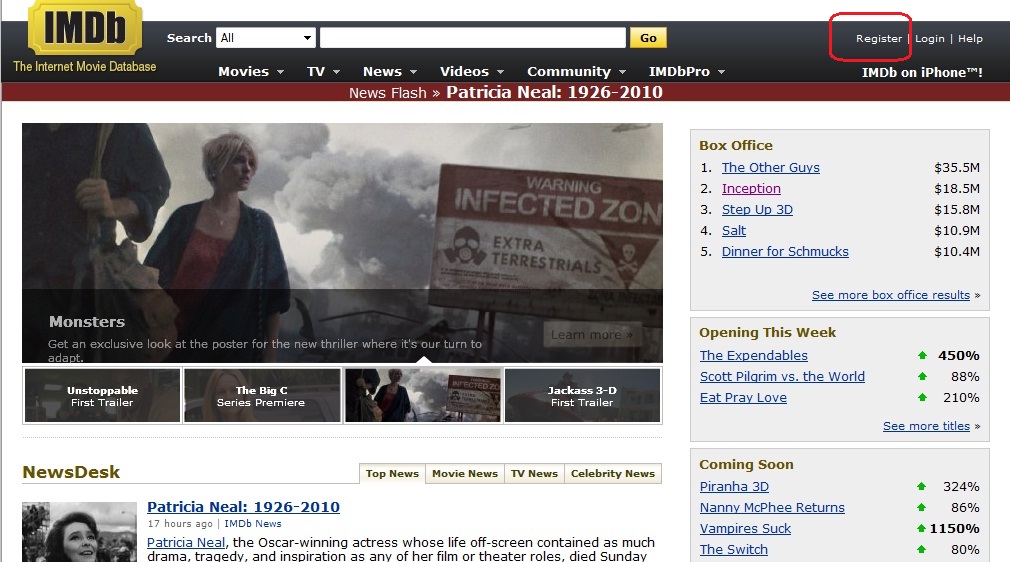Click the $35.5M gross for The Other Guys

[957, 168]
